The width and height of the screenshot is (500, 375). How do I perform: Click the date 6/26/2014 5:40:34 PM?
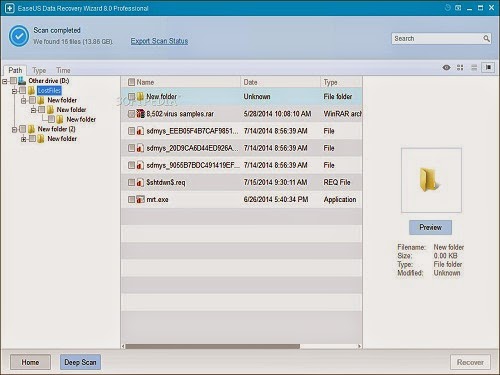point(276,199)
